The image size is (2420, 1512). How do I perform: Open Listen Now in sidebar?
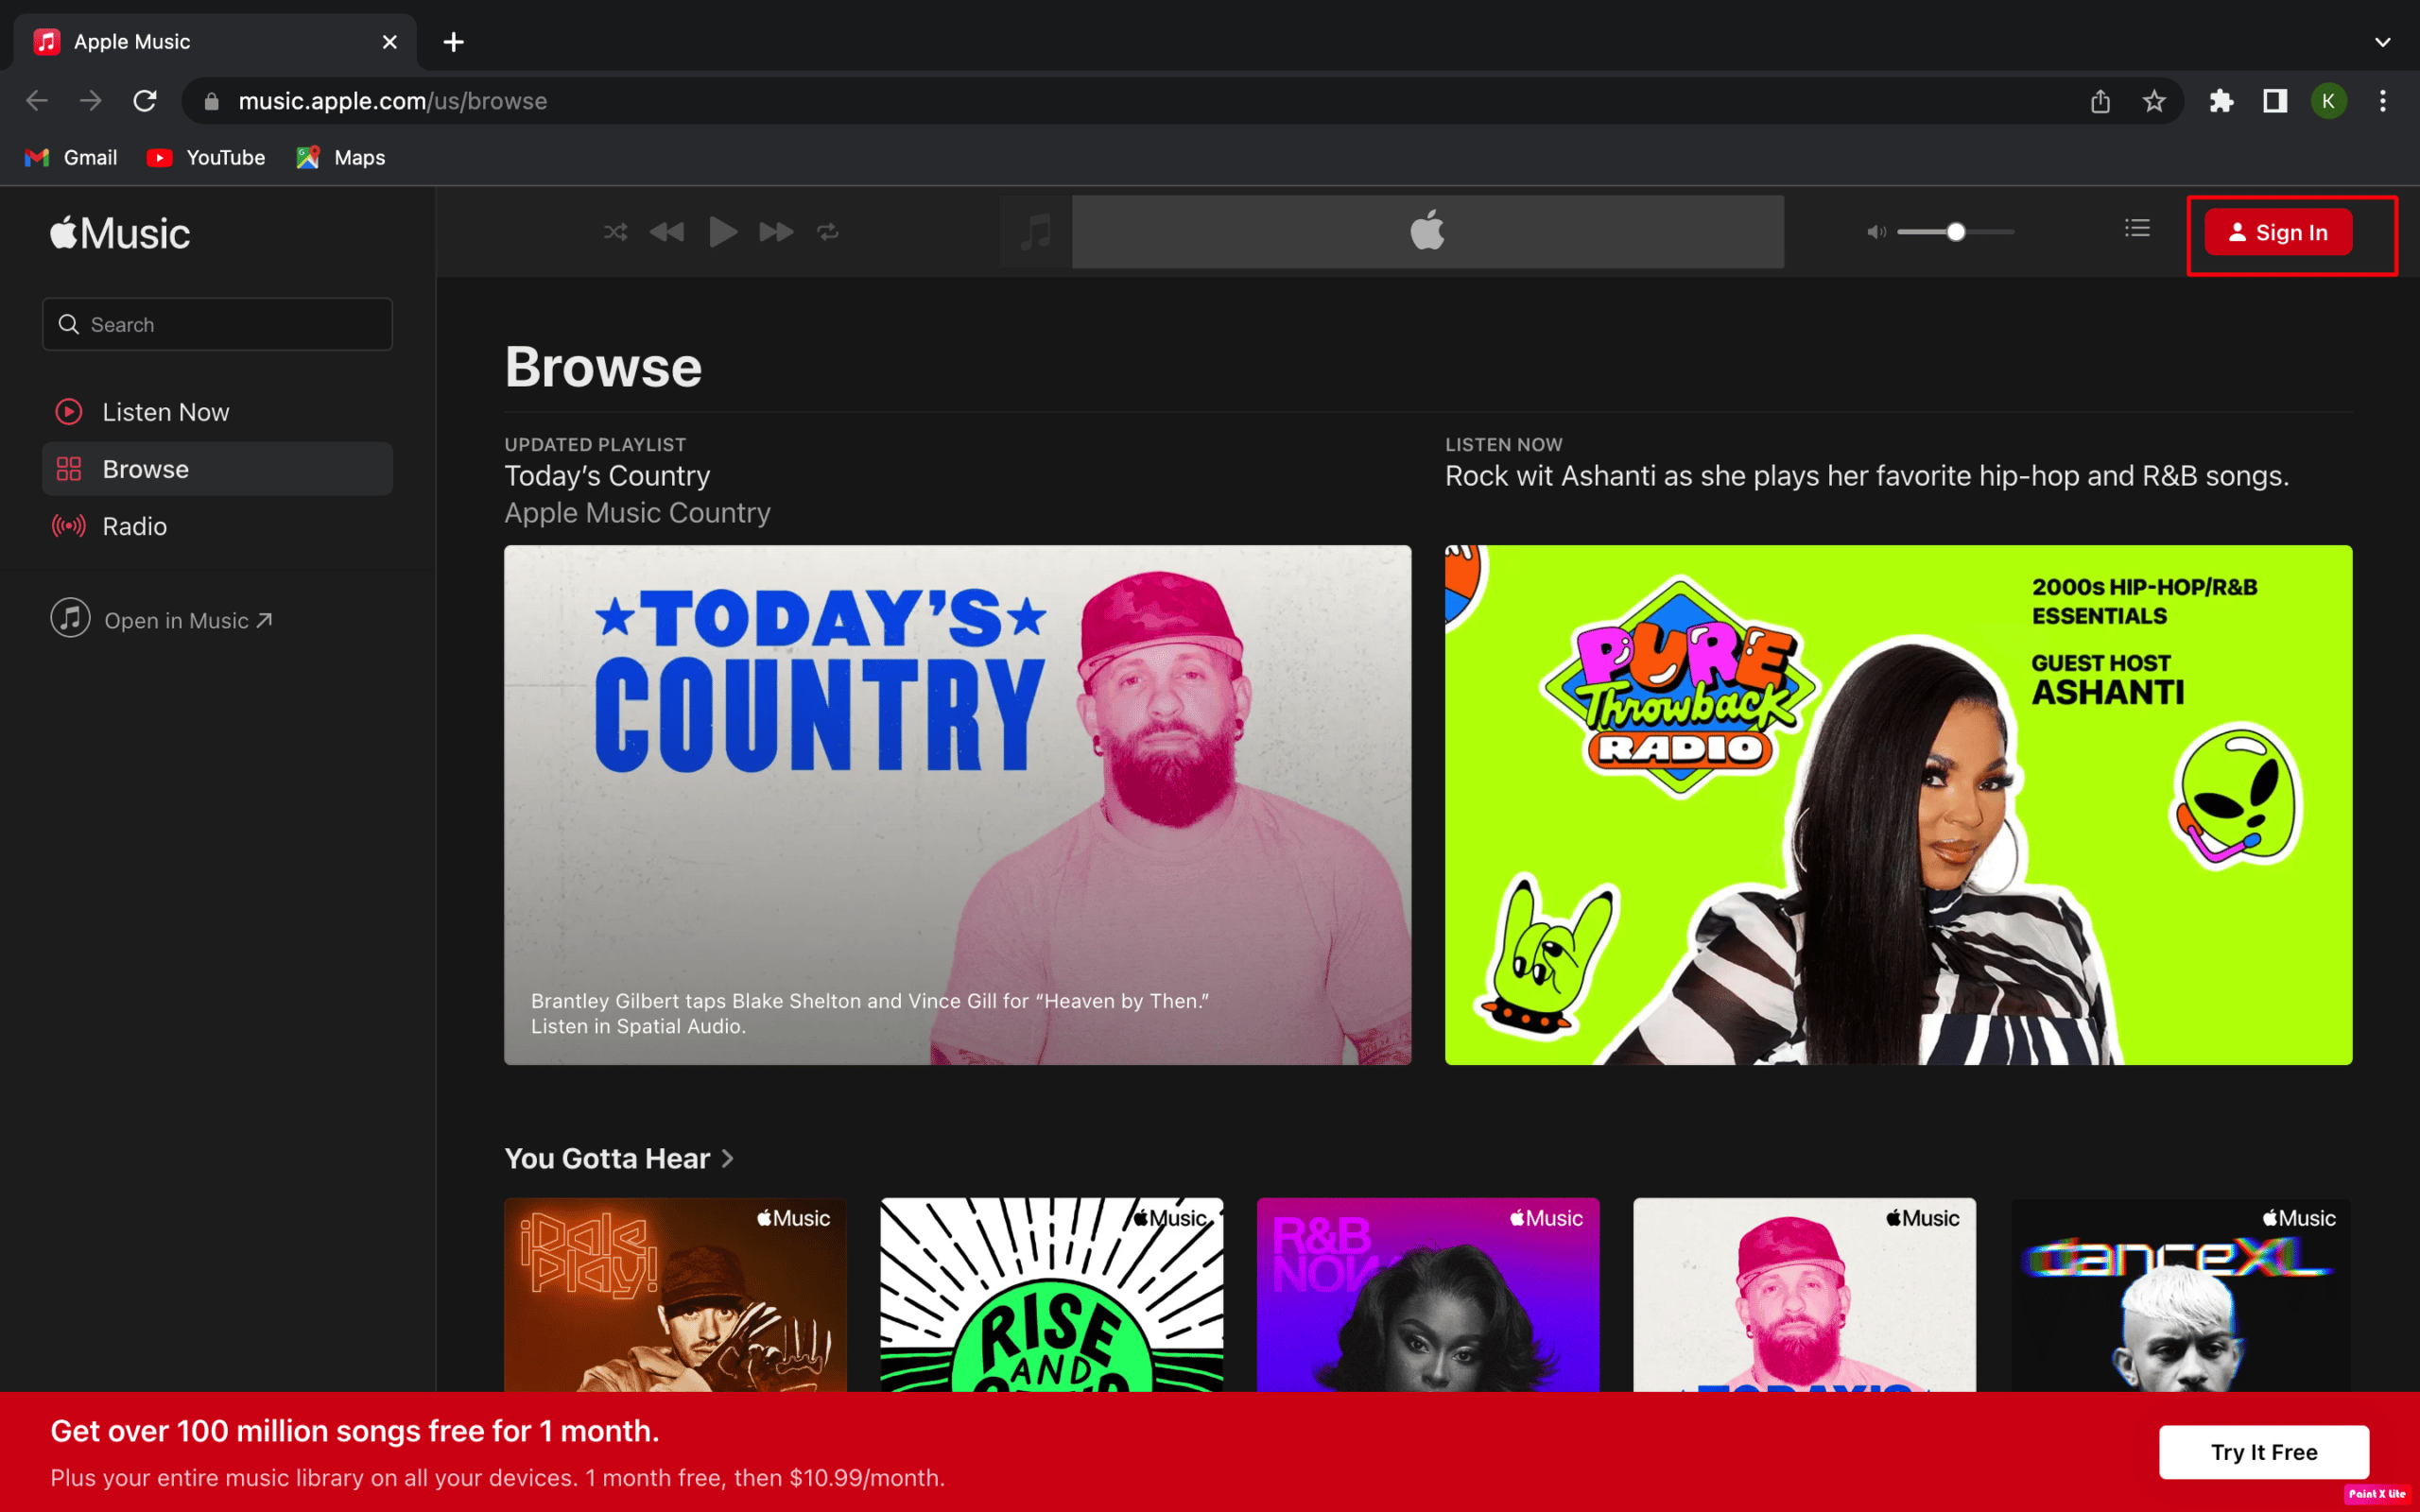coord(217,412)
